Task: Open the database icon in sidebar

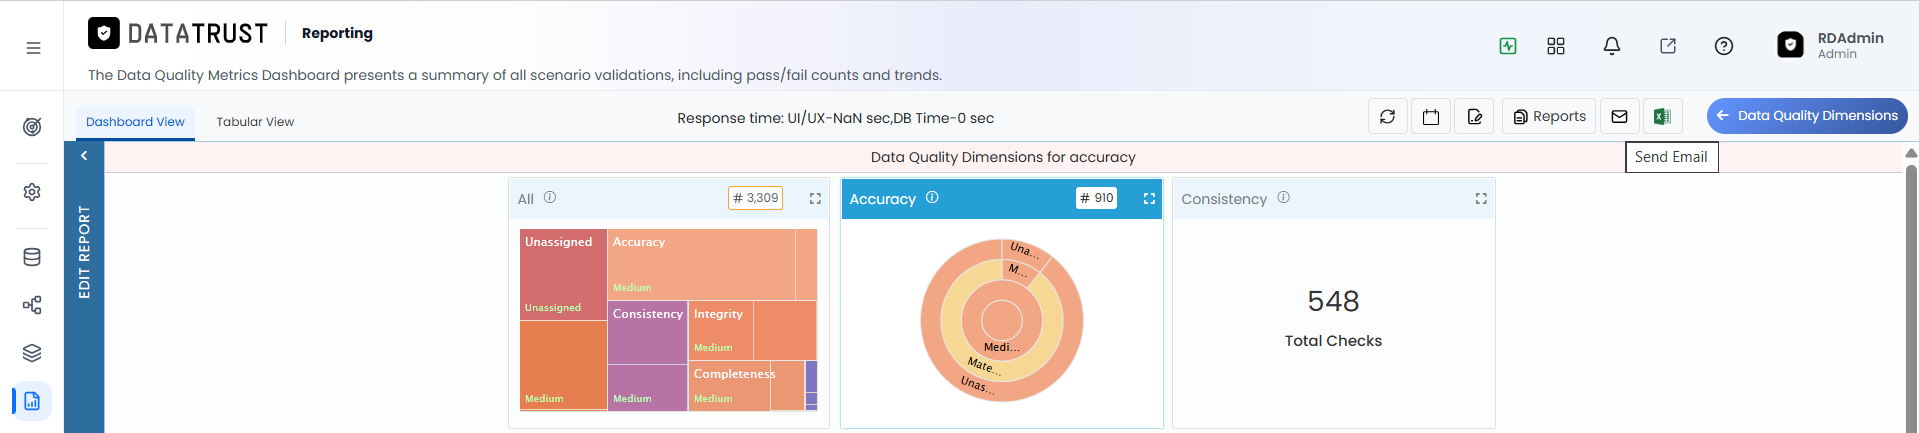Action: [32, 257]
